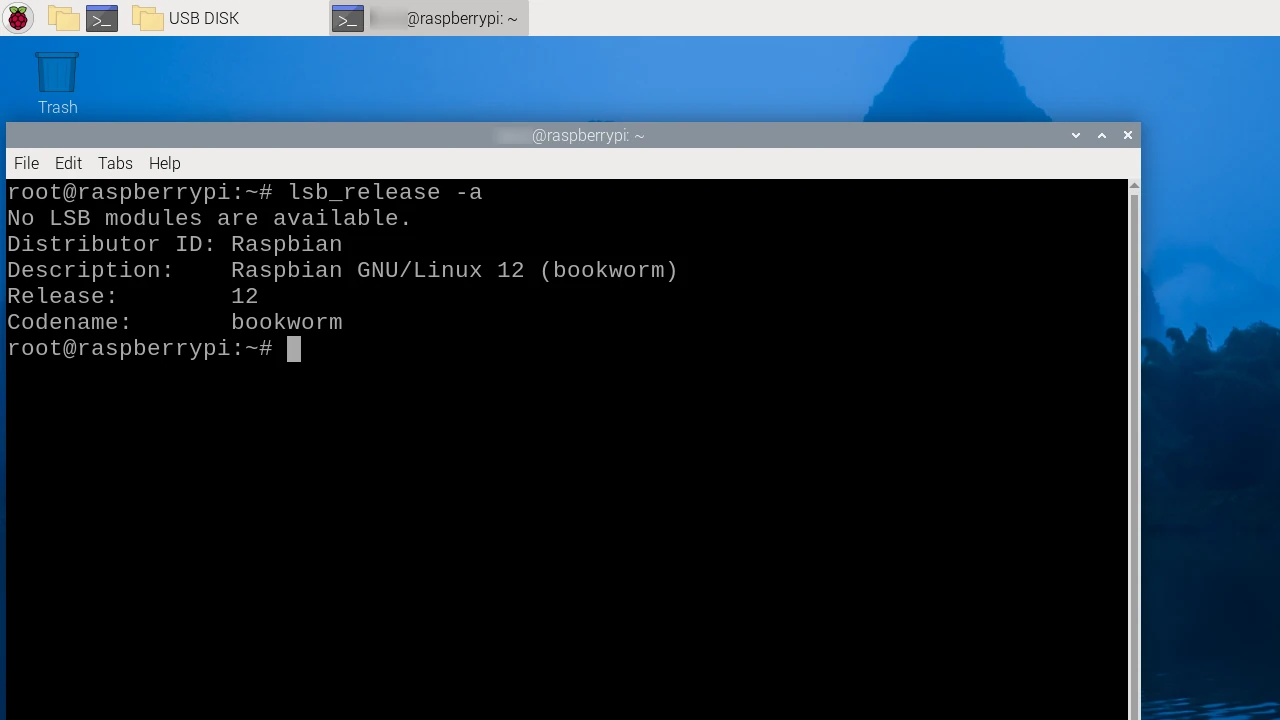
Task: Select the @raspberrypi terminal taskbar button
Action: (429, 18)
